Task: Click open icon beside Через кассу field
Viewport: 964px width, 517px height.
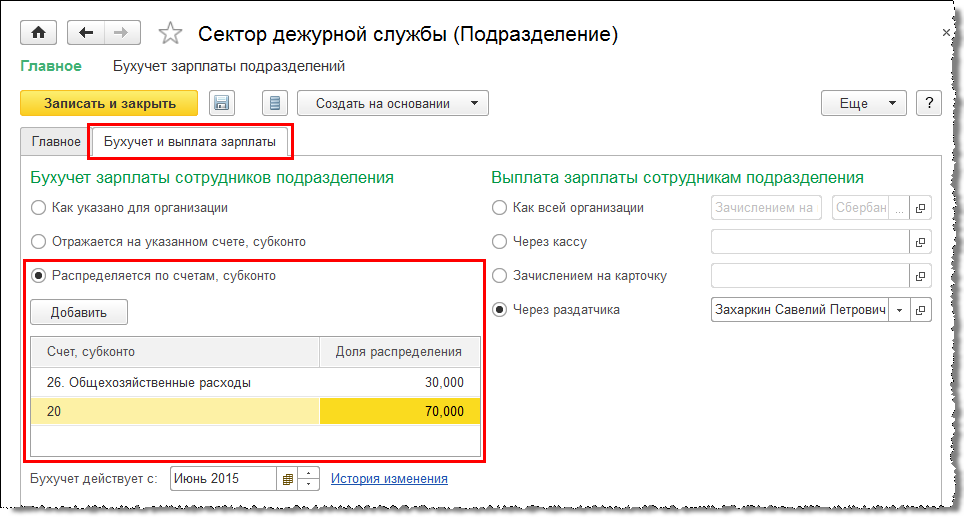Action: click(x=921, y=242)
